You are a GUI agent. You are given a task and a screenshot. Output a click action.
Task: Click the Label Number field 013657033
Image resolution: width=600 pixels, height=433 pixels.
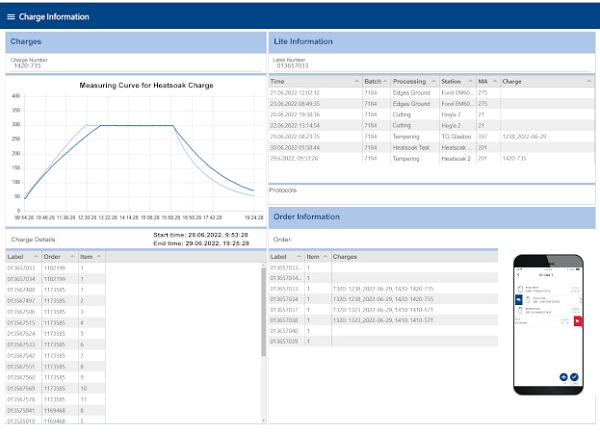[x=432, y=63]
